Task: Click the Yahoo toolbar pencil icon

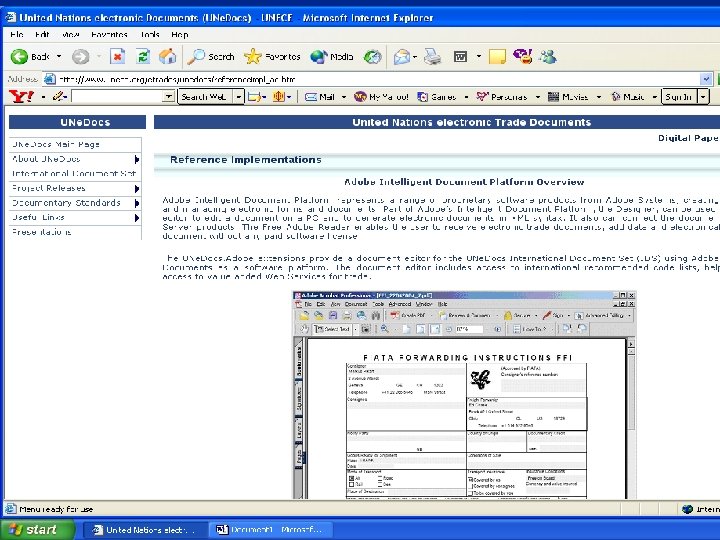Action: (59, 96)
